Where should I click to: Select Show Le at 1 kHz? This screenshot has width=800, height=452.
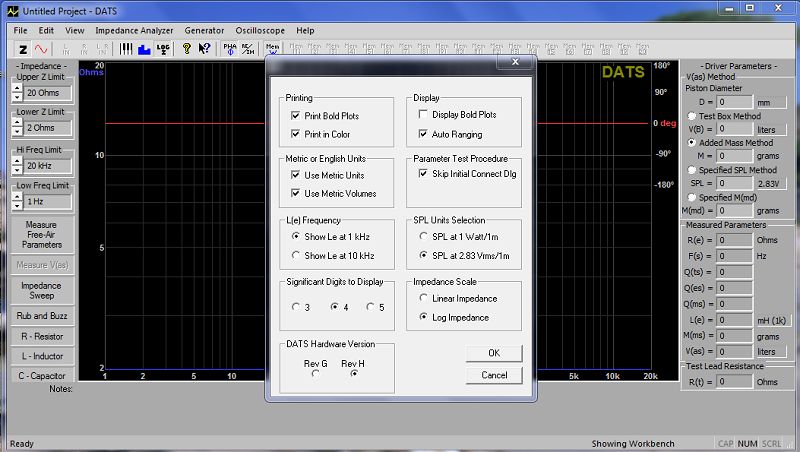click(x=295, y=236)
